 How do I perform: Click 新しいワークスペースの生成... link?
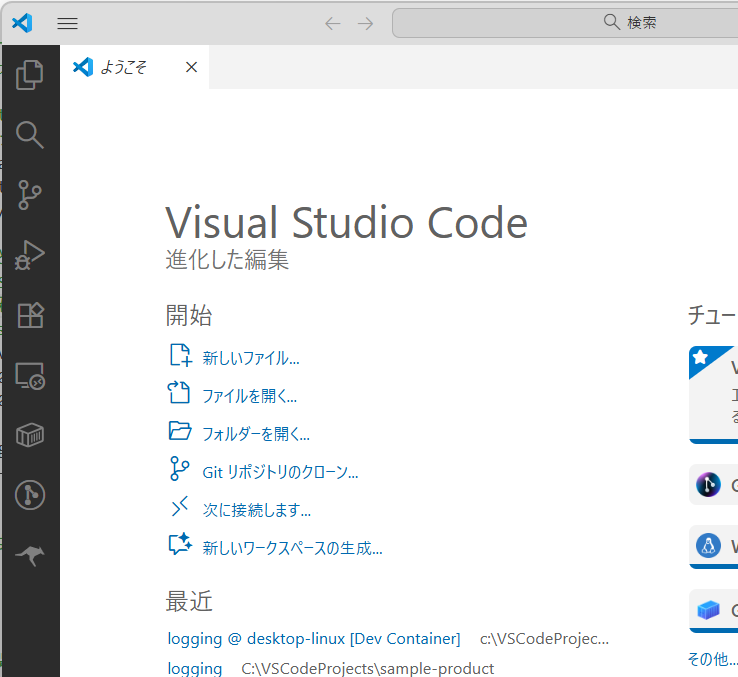point(292,548)
